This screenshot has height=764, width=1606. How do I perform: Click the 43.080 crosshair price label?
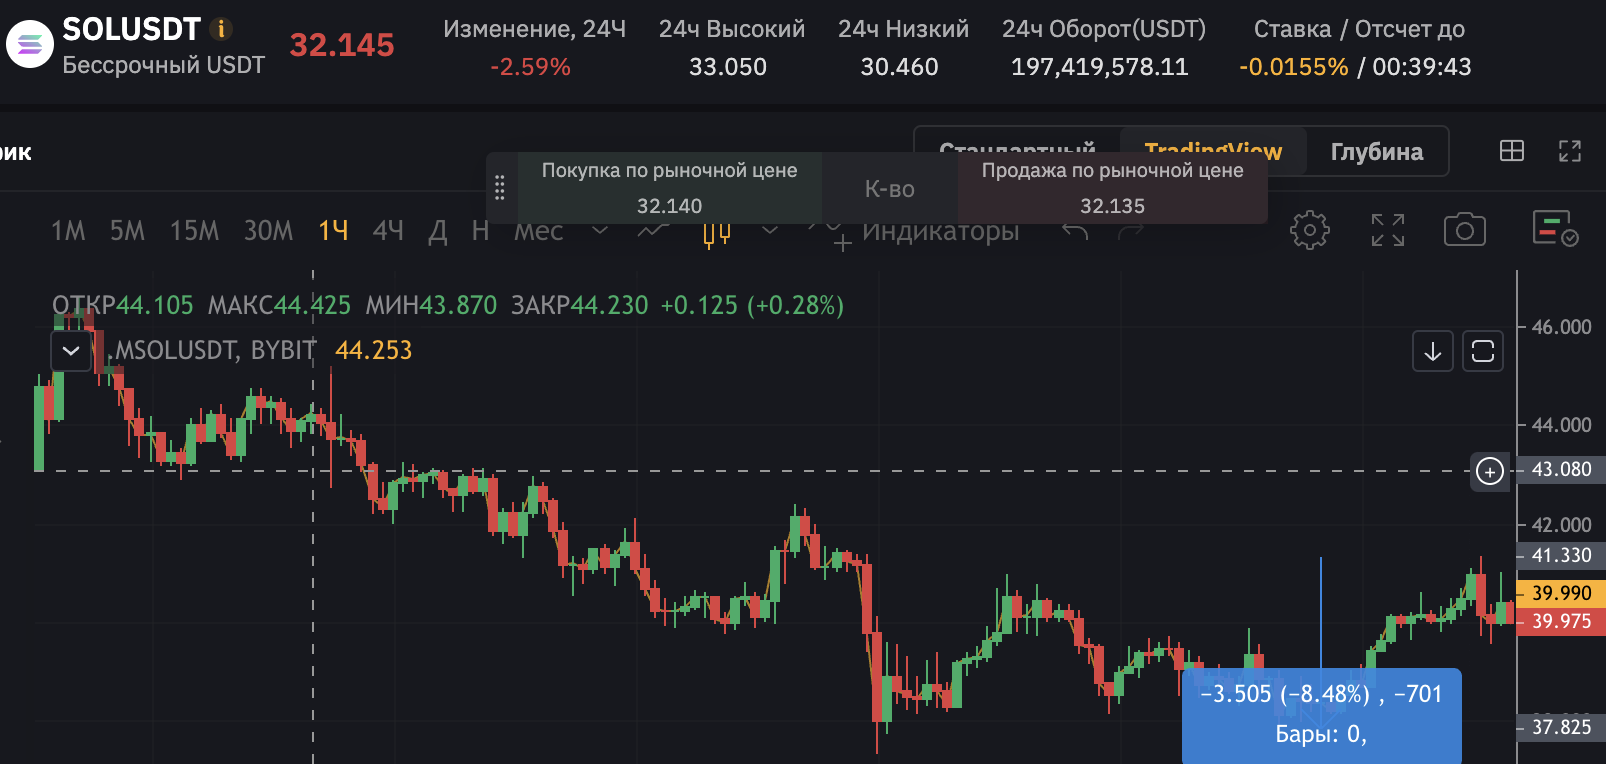point(1561,469)
